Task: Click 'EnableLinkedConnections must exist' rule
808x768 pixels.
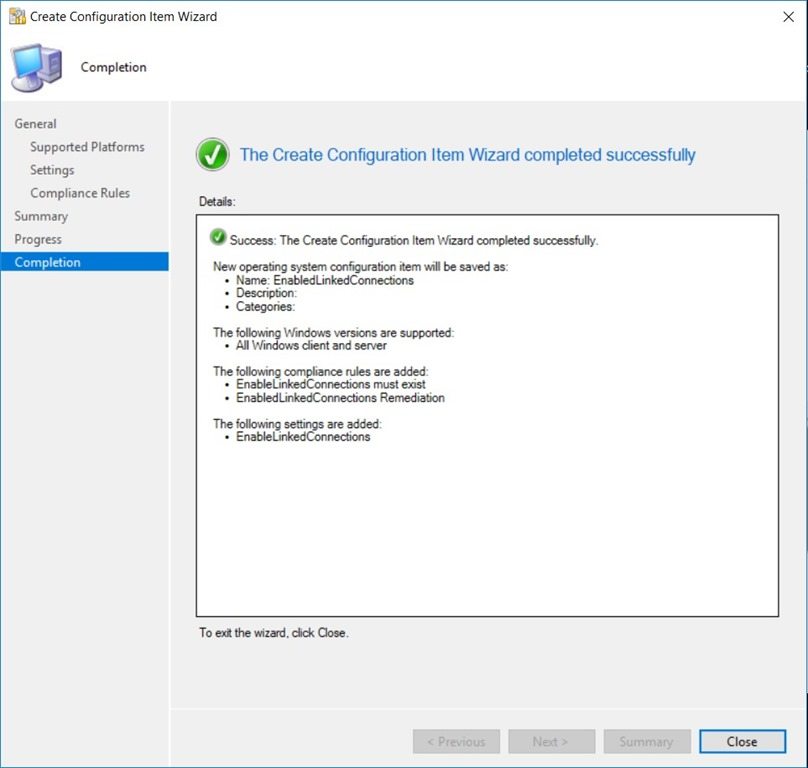Action: pyautogui.click(x=331, y=385)
